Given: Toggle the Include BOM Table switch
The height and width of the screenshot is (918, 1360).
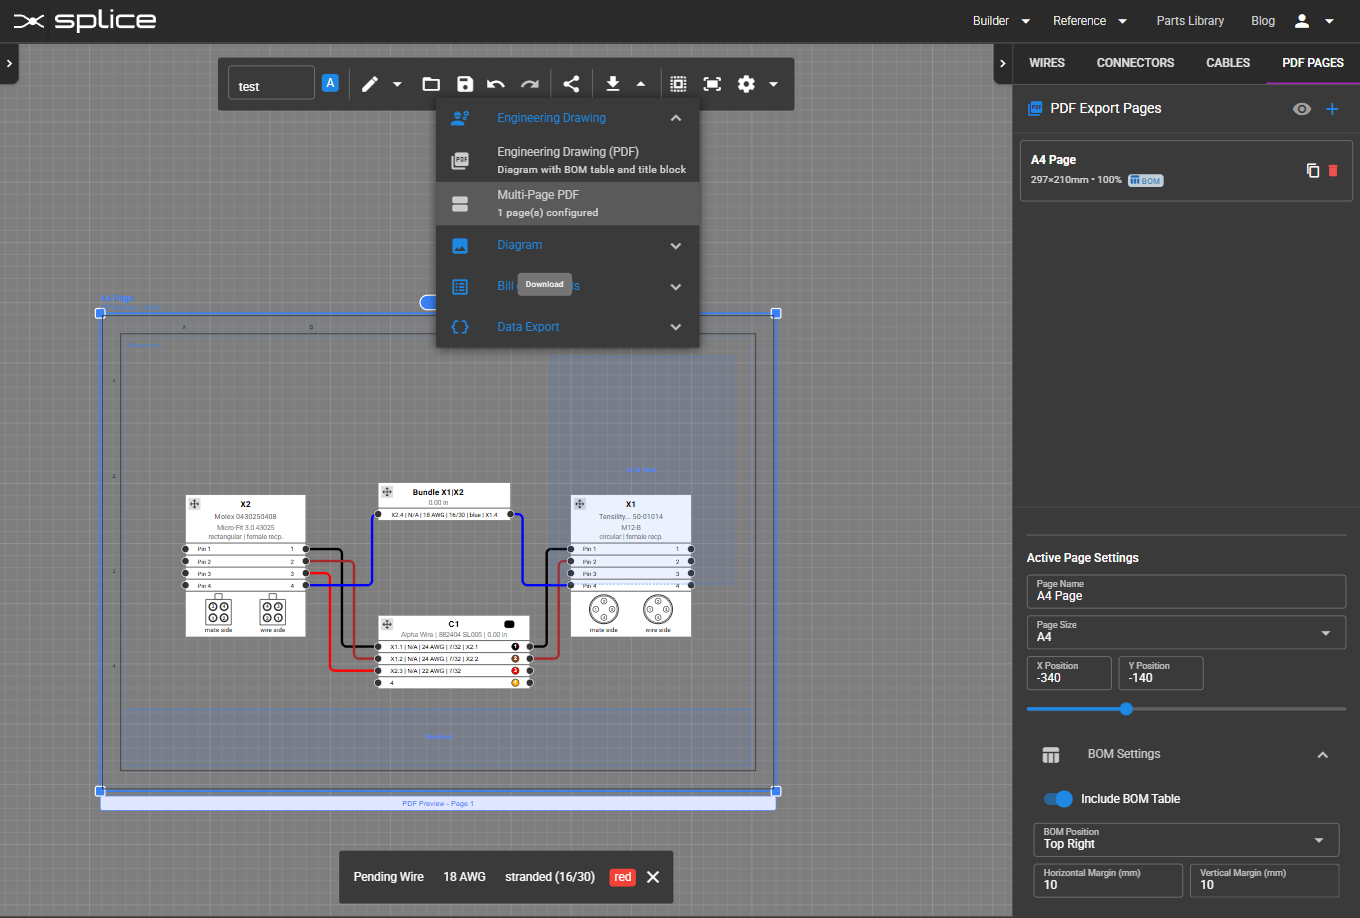Looking at the screenshot, I should (x=1057, y=798).
